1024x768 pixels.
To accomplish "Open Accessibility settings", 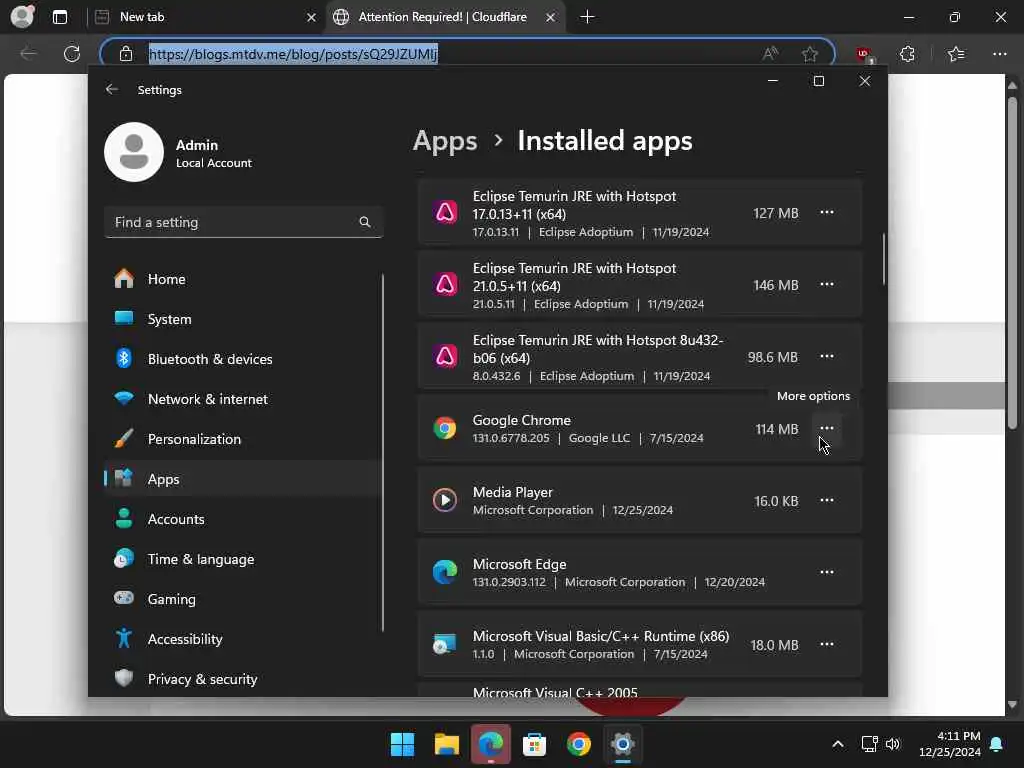I will point(243,639).
